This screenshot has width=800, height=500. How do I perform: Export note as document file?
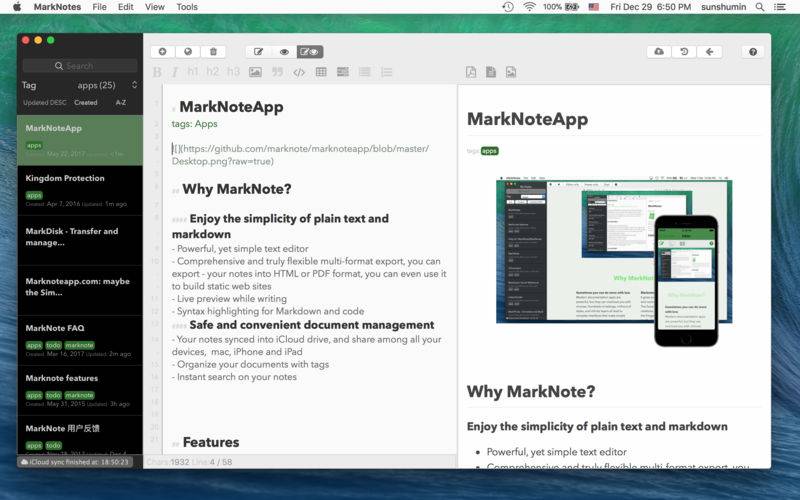click(491, 72)
